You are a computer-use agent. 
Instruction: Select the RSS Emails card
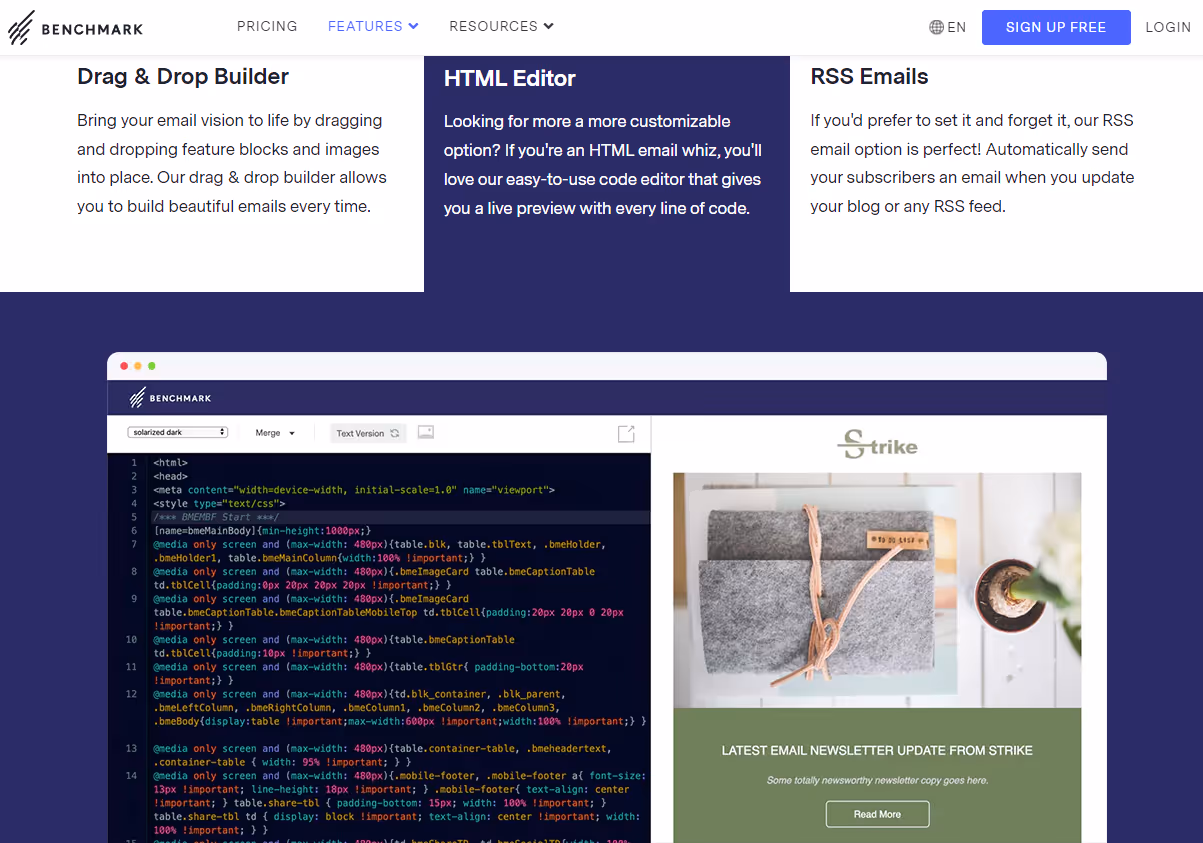(996, 173)
